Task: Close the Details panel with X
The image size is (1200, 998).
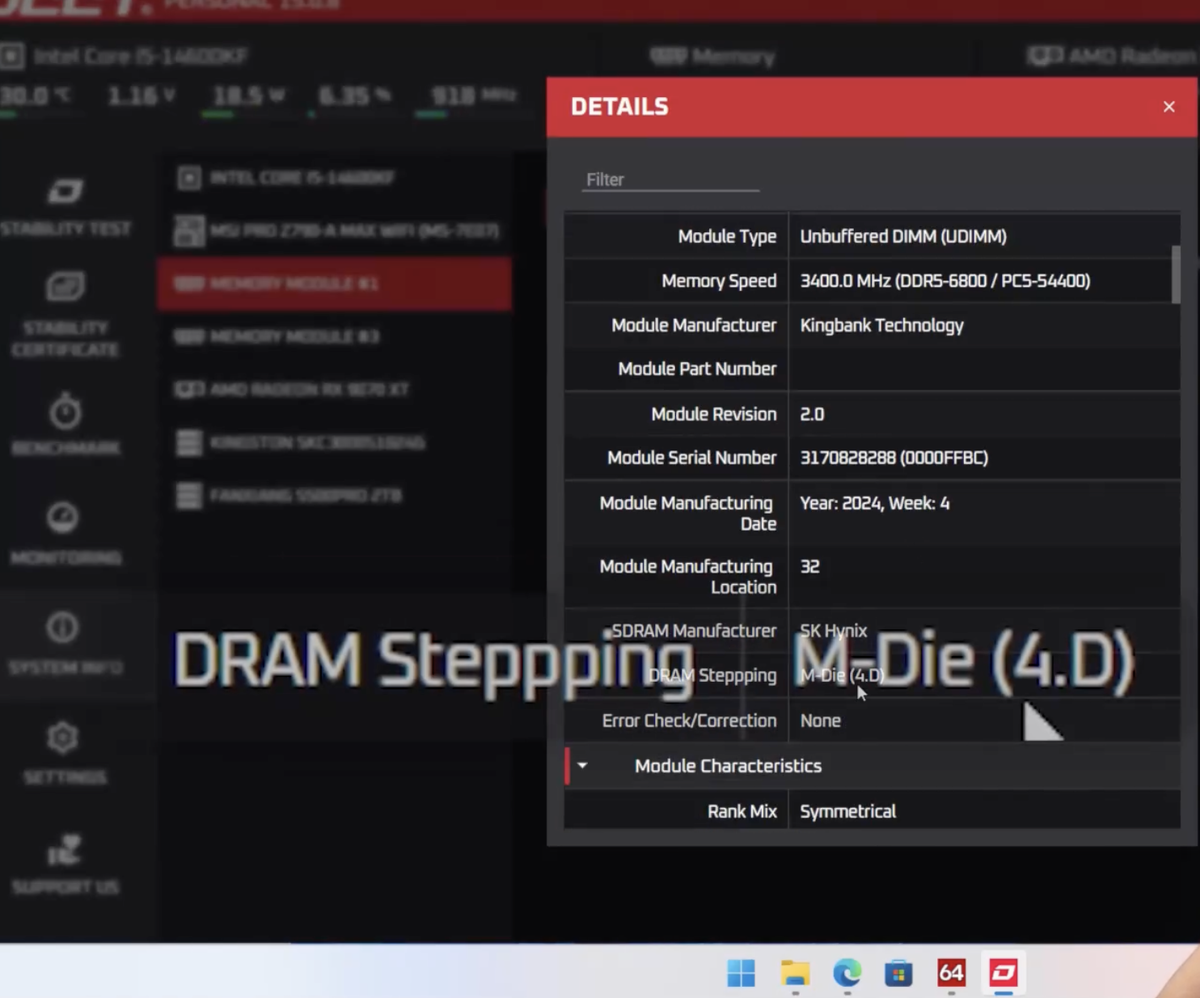Action: pyautogui.click(x=1169, y=106)
